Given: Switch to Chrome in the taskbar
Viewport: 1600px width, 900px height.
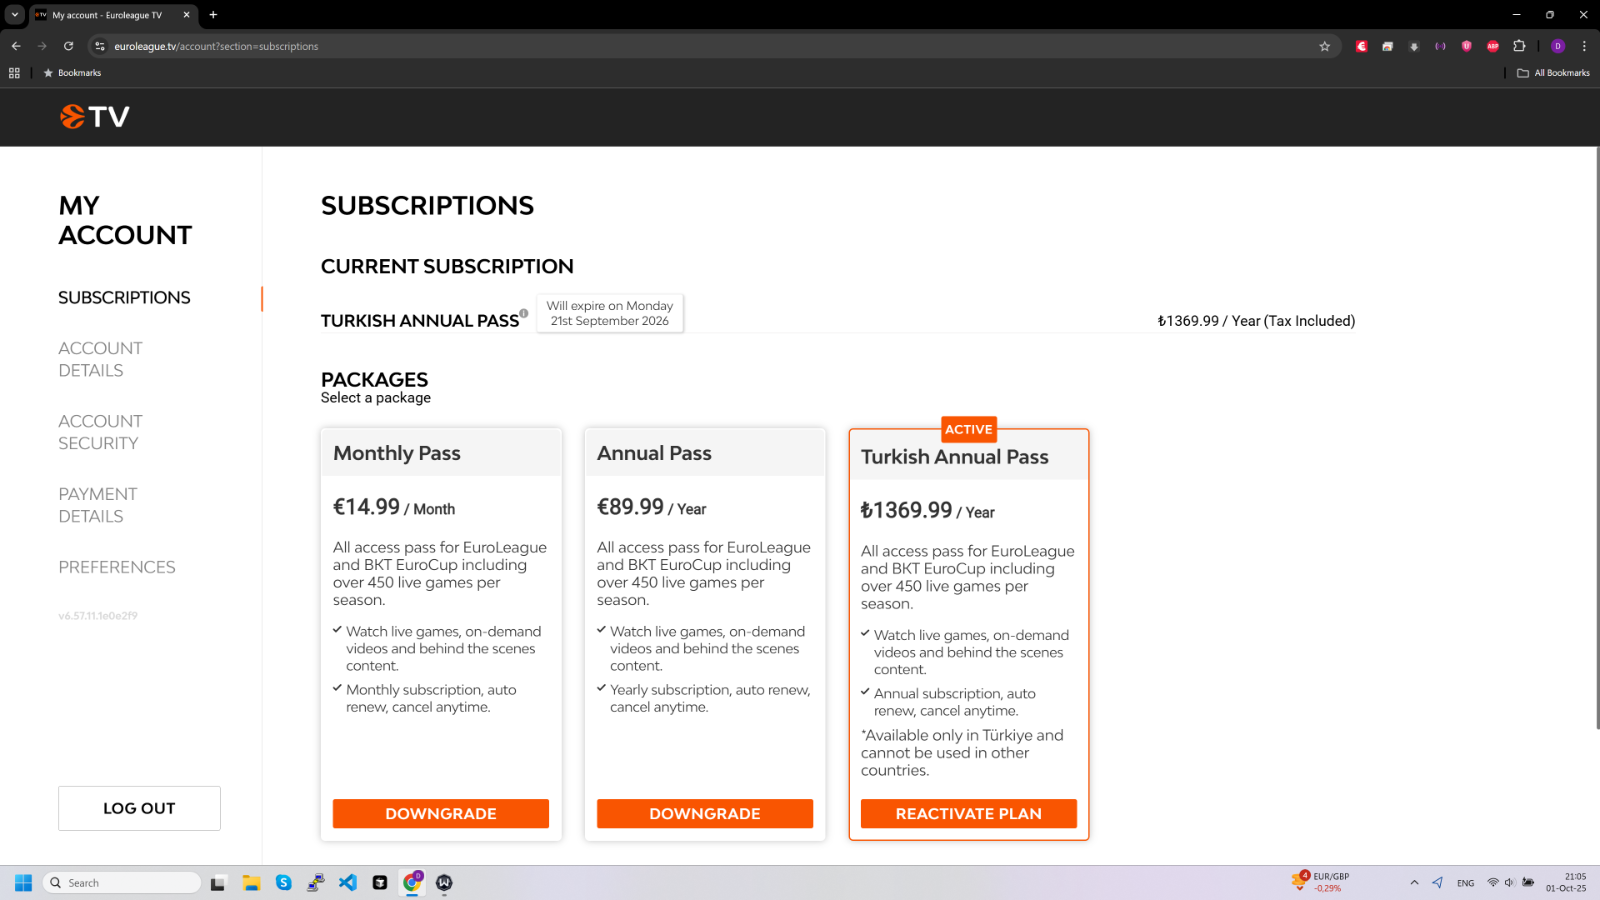Looking at the screenshot, I should coord(412,882).
